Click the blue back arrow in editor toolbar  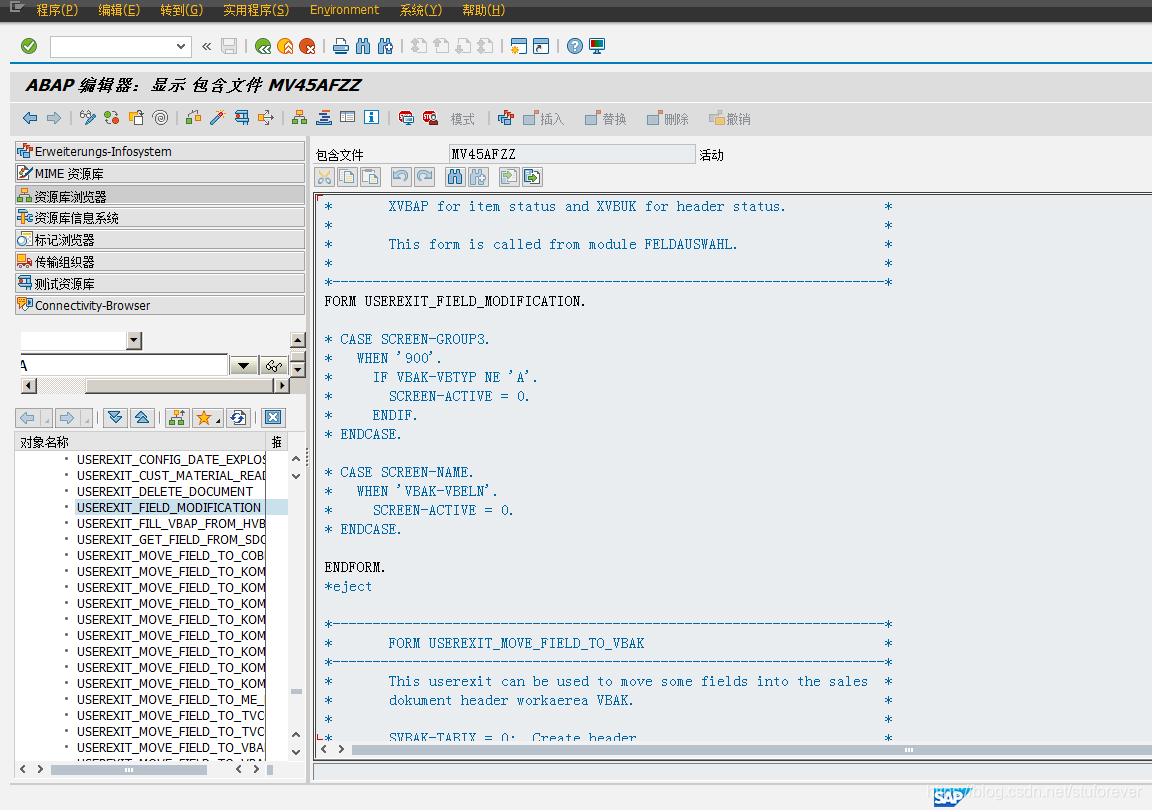coord(30,118)
